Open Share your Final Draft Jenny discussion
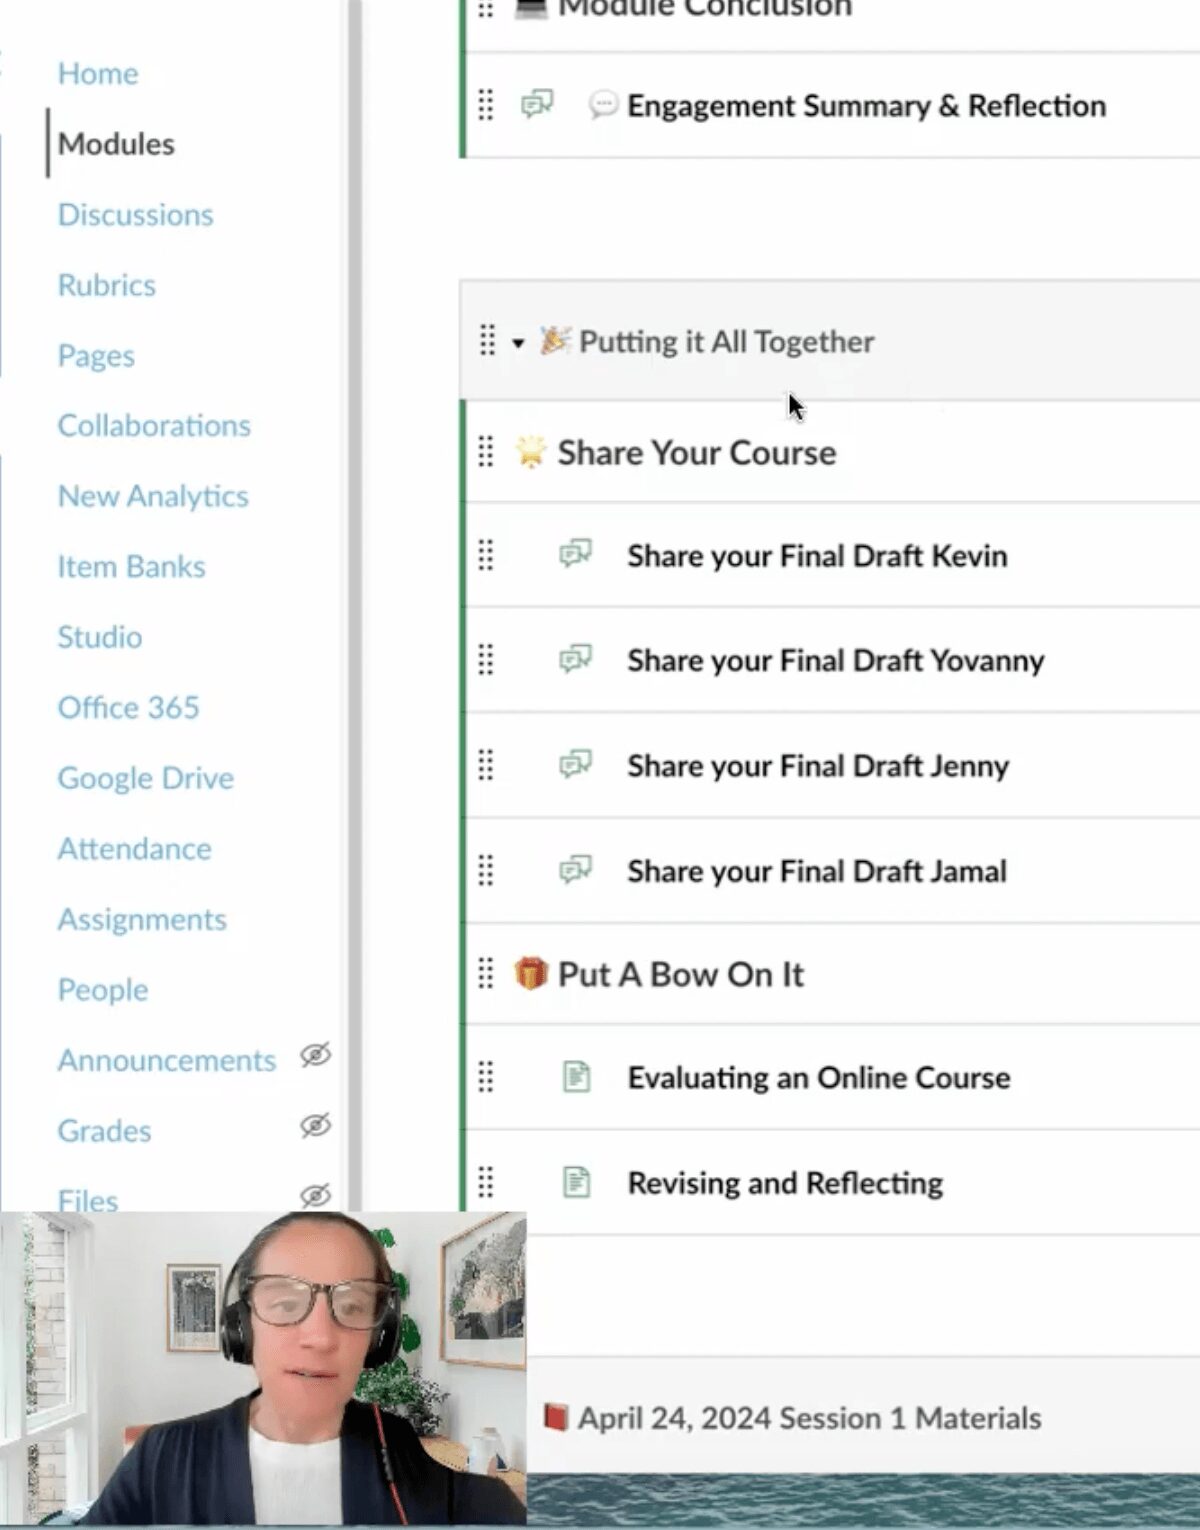Viewport: 1200px width, 1530px height. tap(817, 766)
